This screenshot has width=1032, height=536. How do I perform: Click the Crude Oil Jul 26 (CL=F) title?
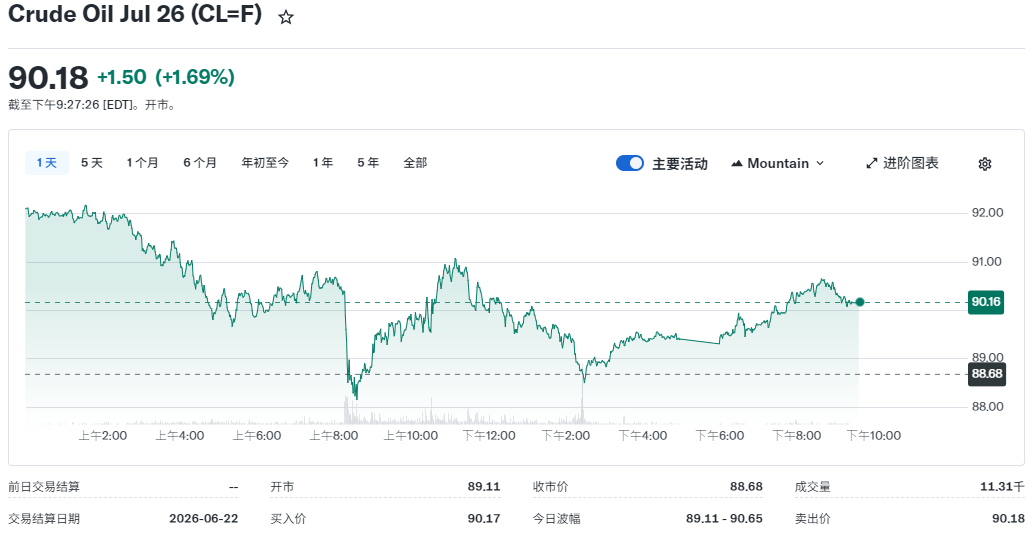tap(135, 14)
